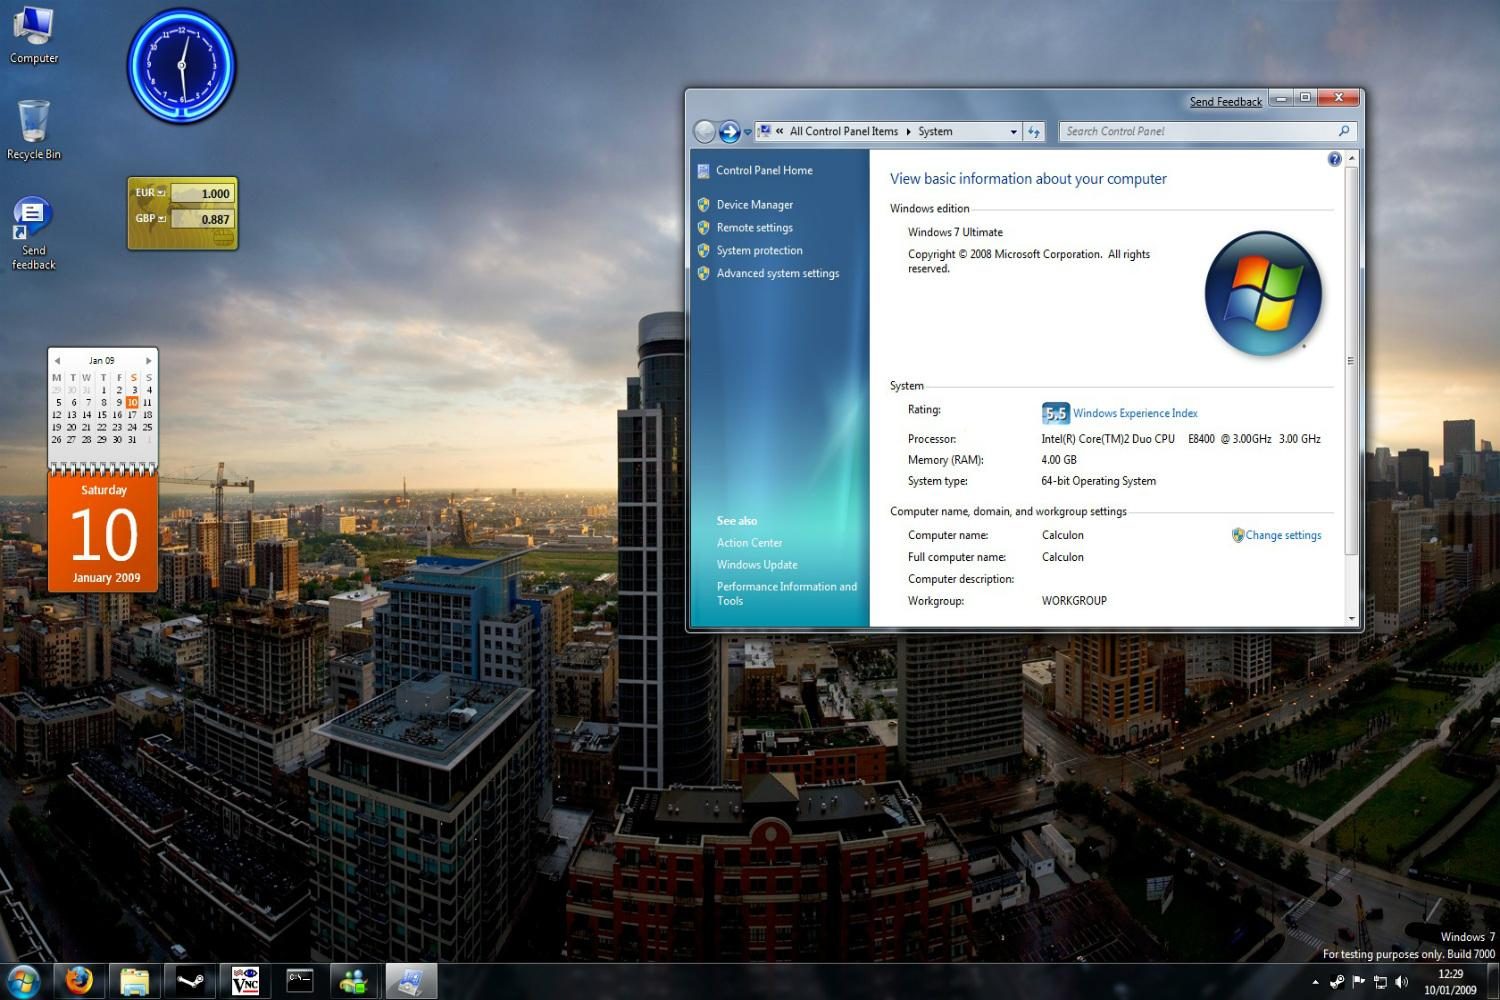Click Start orb button
1500x1000 pixels.
pos(22,981)
